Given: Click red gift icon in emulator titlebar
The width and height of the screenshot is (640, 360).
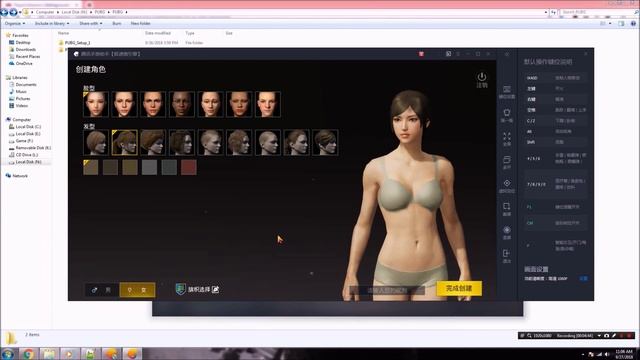Looking at the screenshot, I should pyautogui.click(x=421, y=54).
